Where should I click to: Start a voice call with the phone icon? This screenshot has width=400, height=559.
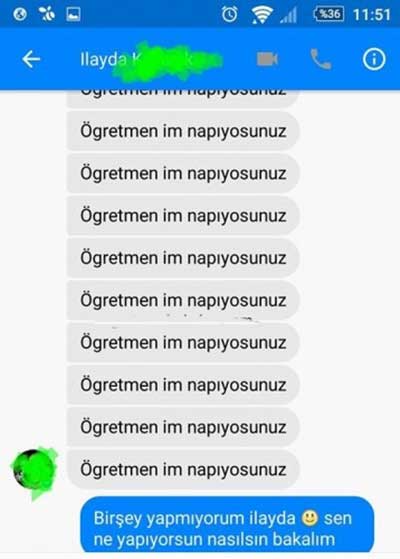[x=320, y=59]
